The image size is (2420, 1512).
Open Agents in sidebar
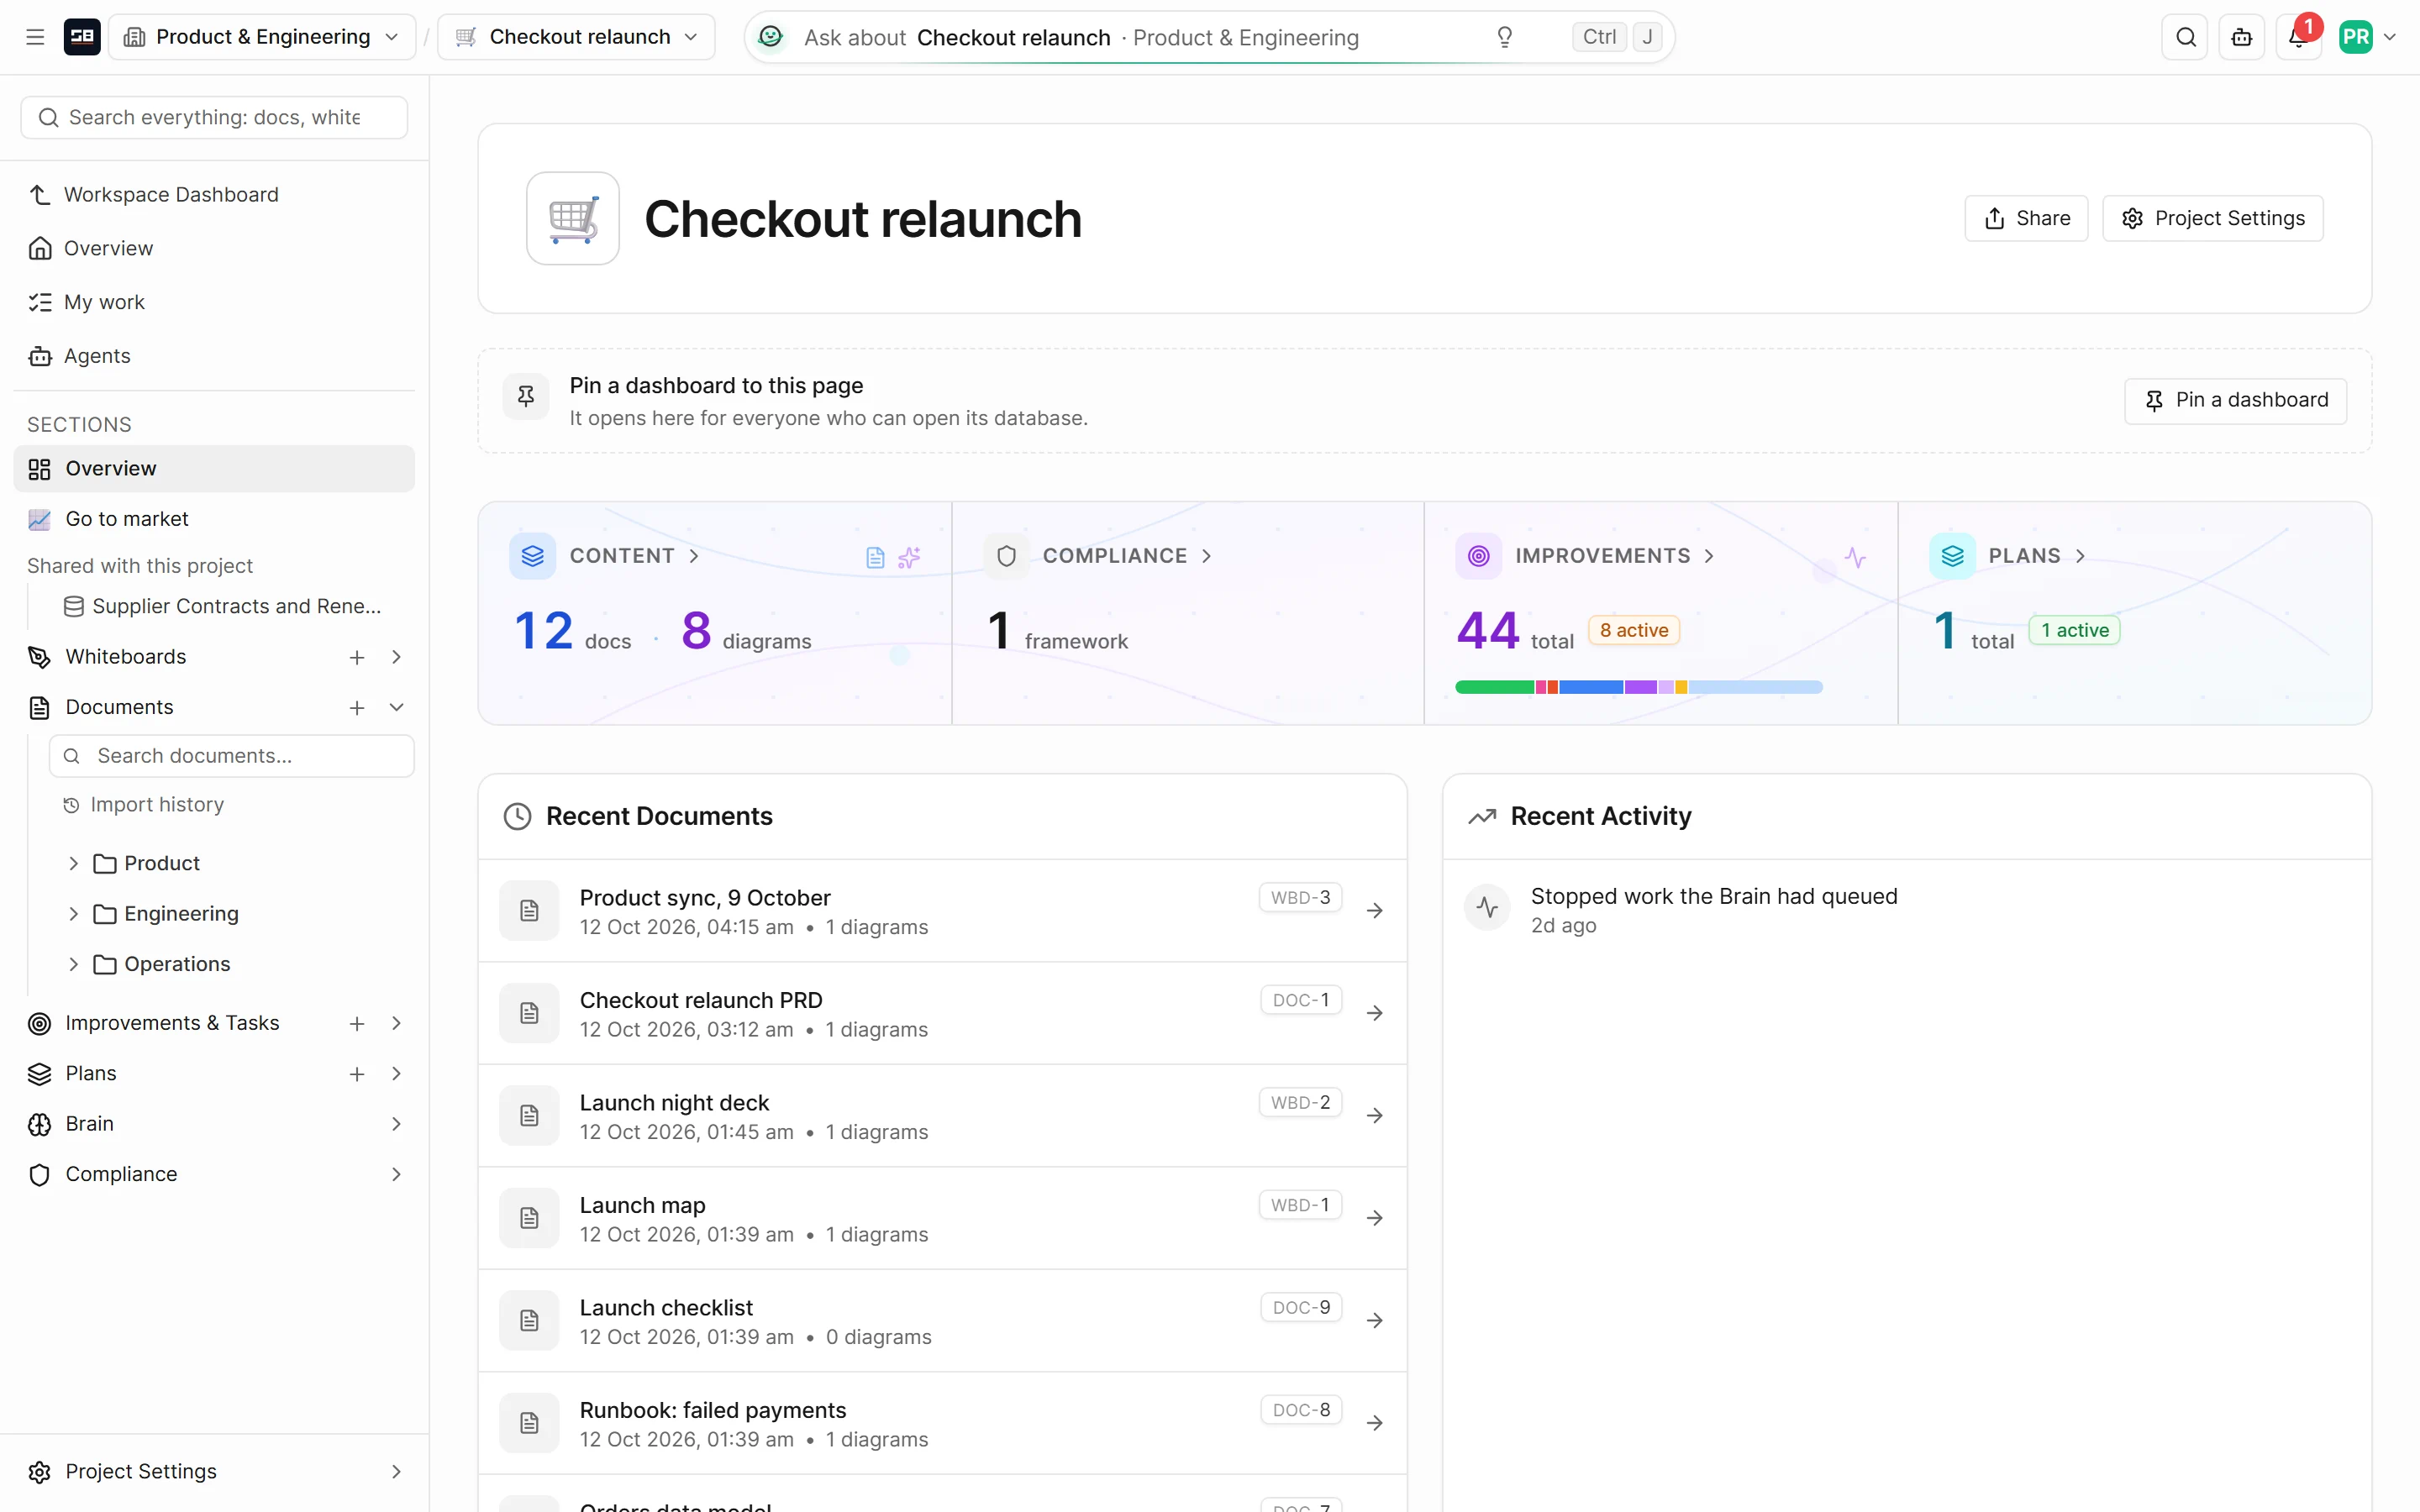click(x=214, y=356)
